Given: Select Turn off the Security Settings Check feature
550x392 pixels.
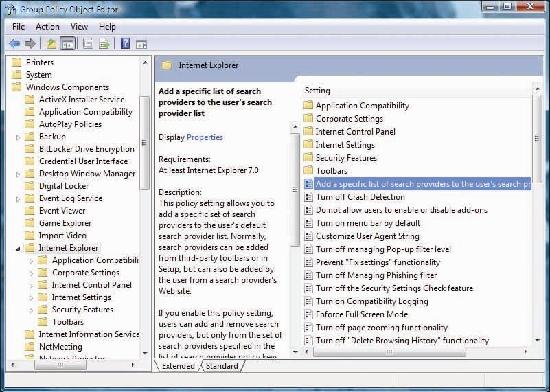Looking at the screenshot, I should pos(395,288).
